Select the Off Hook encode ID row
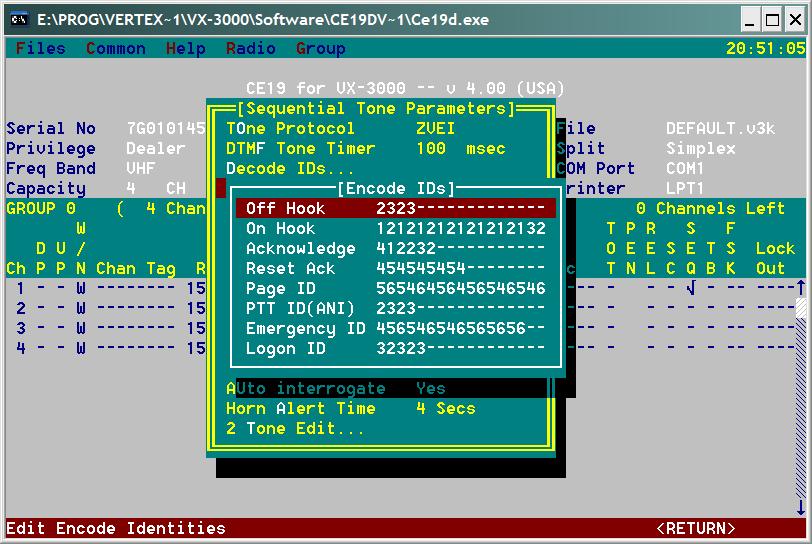 [x=396, y=208]
